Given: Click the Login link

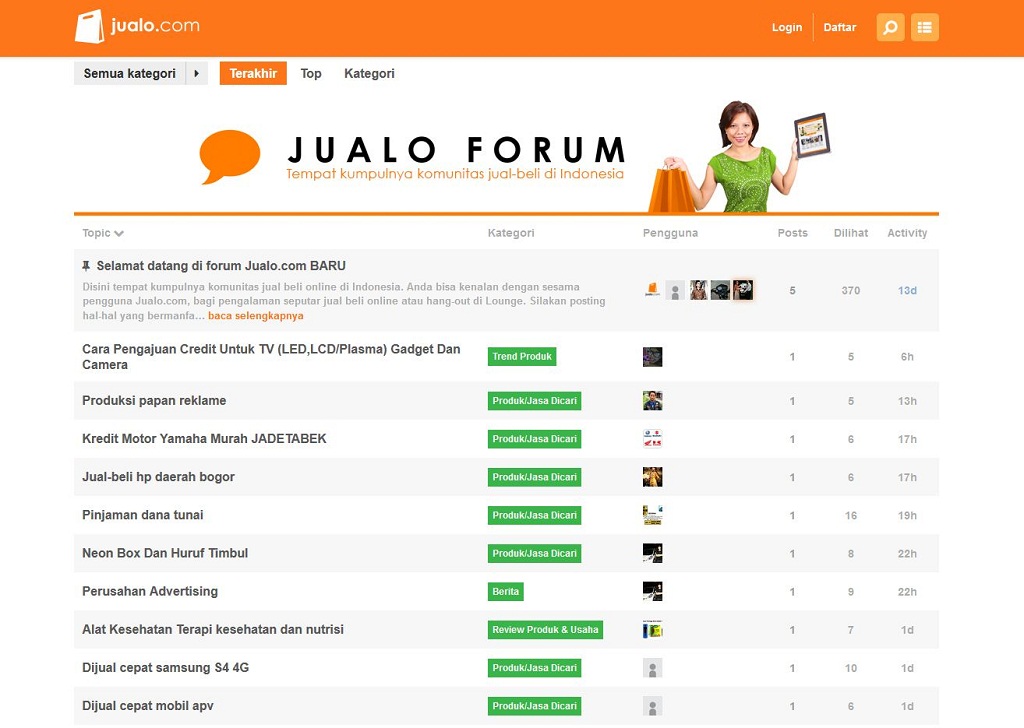Looking at the screenshot, I should (786, 27).
